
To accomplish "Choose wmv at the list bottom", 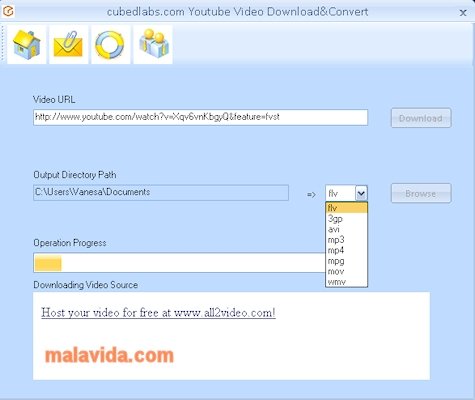I will point(346,282).
